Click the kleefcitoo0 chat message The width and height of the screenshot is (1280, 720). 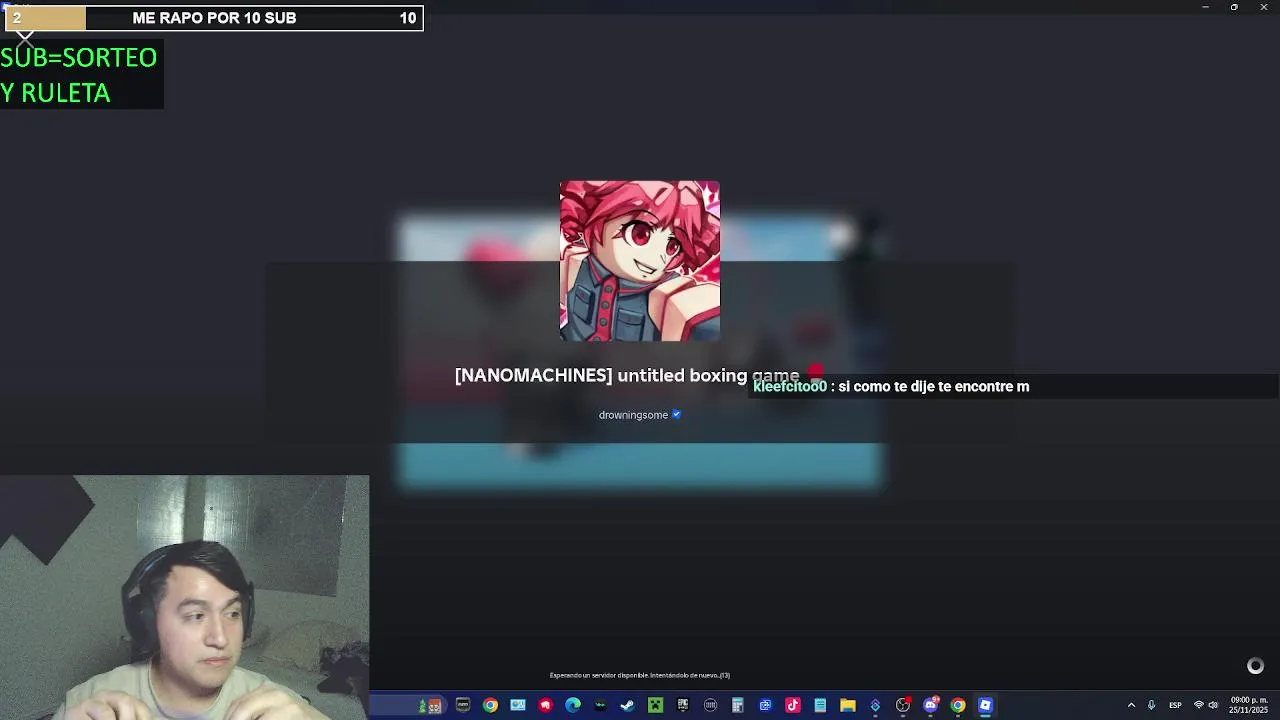coord(891,386)
